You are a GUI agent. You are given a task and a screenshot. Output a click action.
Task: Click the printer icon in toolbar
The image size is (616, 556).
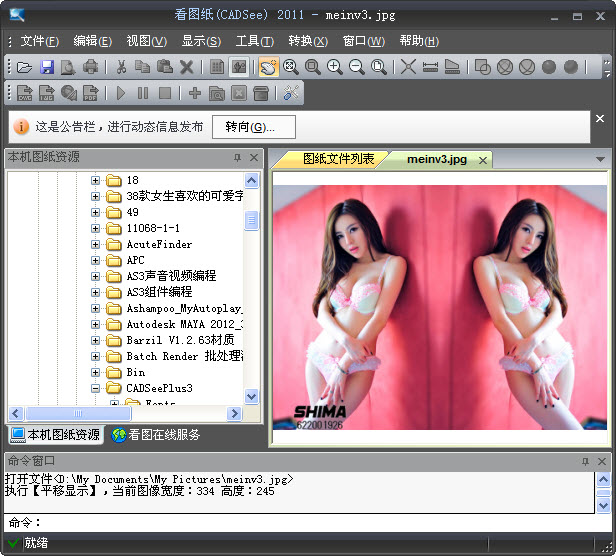91,67
